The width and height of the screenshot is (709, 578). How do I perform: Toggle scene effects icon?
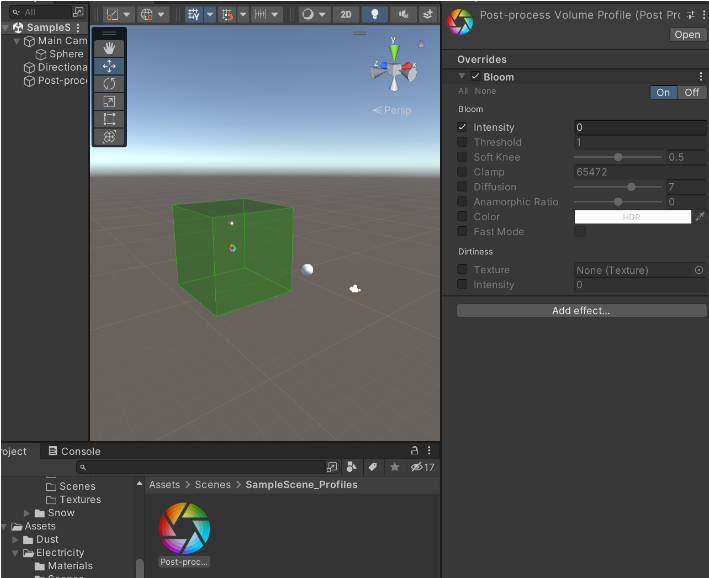[428, 14]
